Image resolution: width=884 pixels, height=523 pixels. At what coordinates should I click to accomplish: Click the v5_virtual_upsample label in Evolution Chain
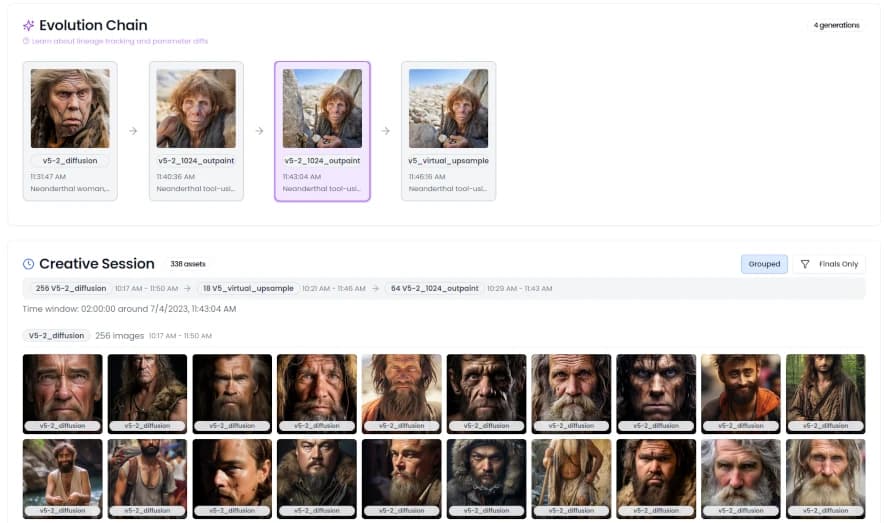(x=449, y=161)
